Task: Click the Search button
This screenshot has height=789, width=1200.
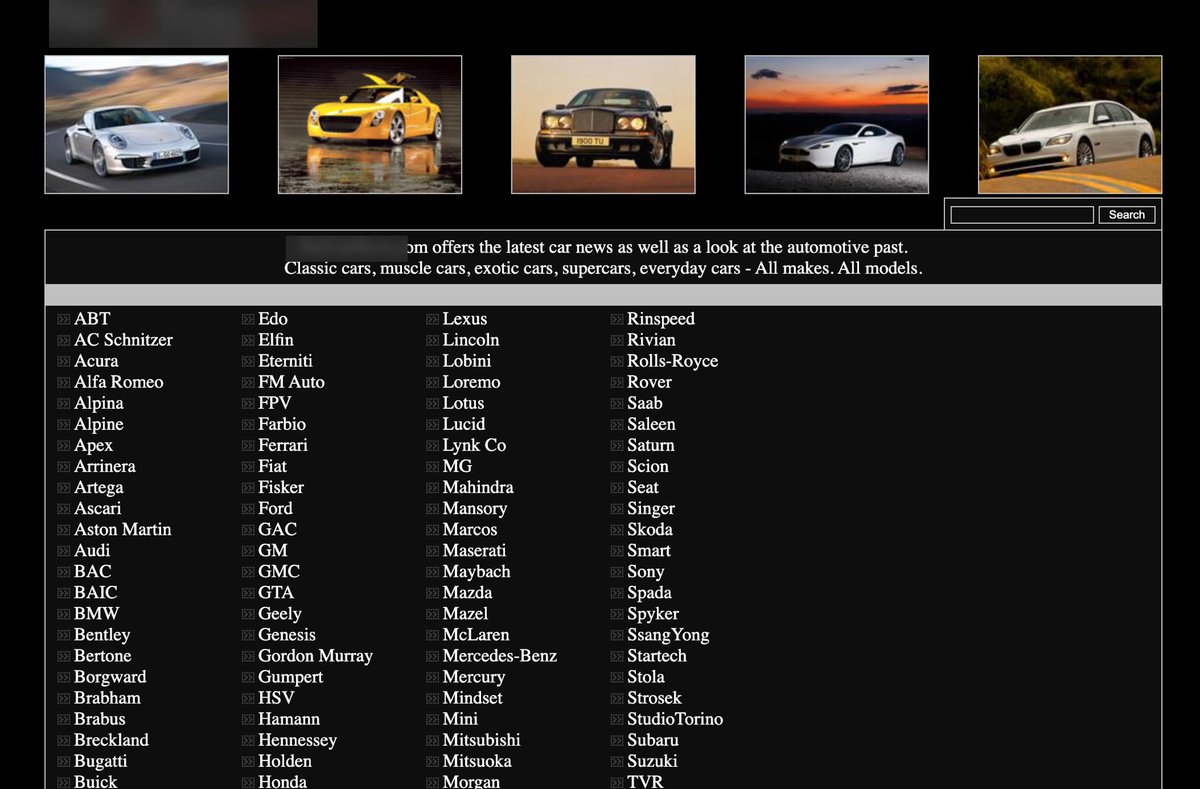Action: pyautogui.click(x=1127, y=215)
